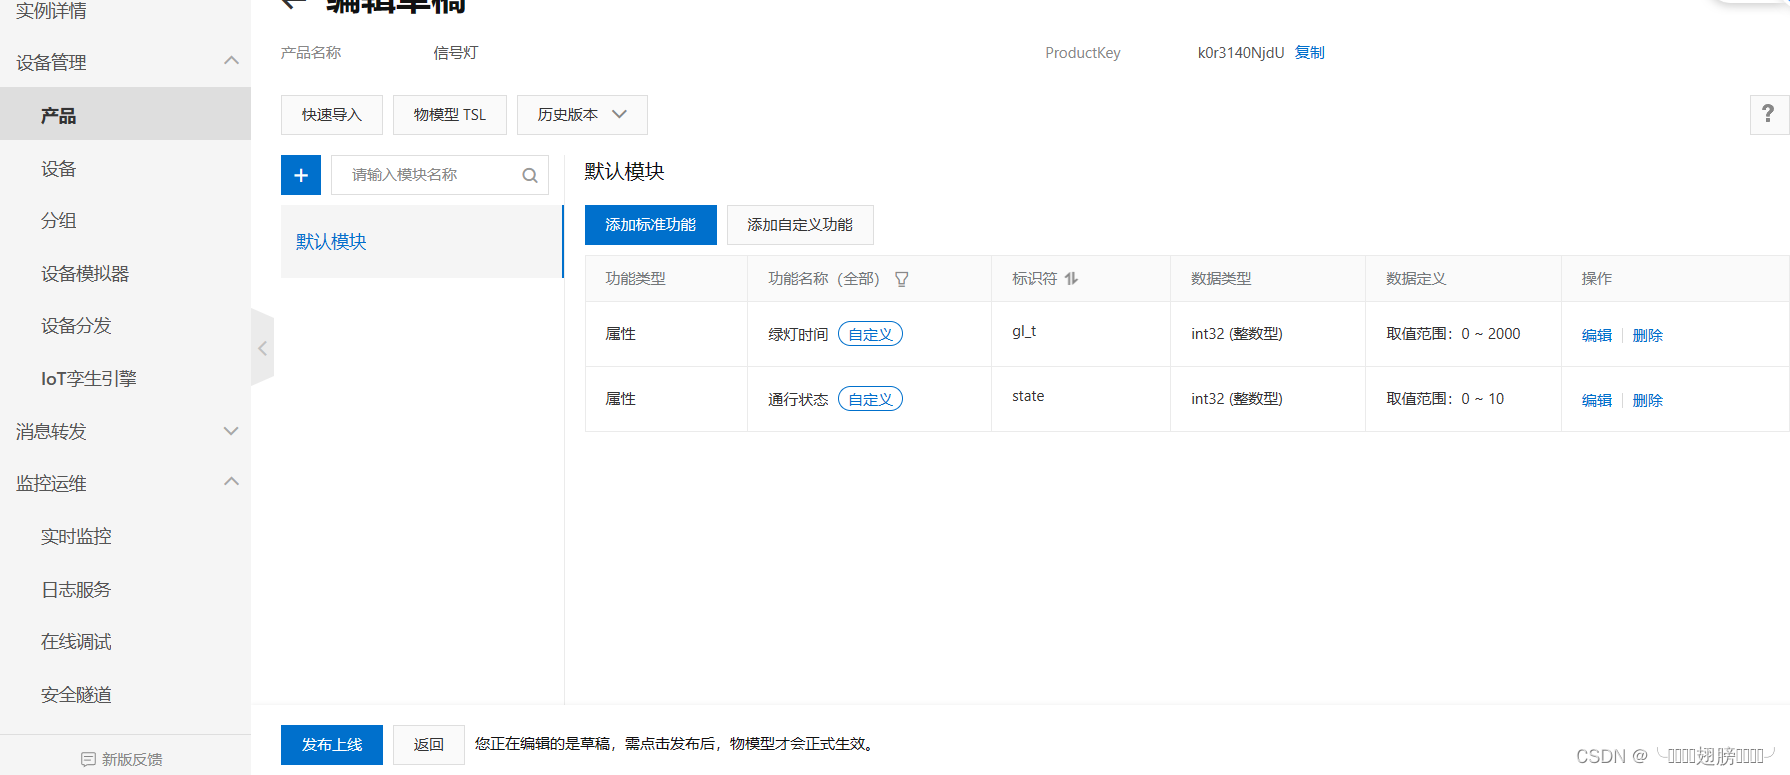1790x775 pixels.
Task: Click the 添加自定义功能 button
Action: coord(800,225)
